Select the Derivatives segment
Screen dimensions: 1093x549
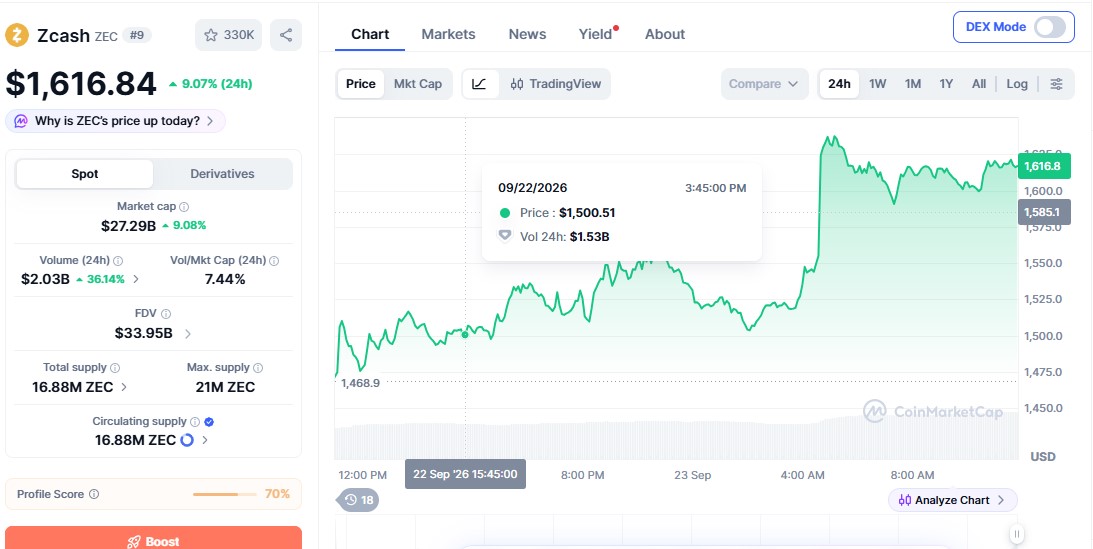[x=222, y=174]
